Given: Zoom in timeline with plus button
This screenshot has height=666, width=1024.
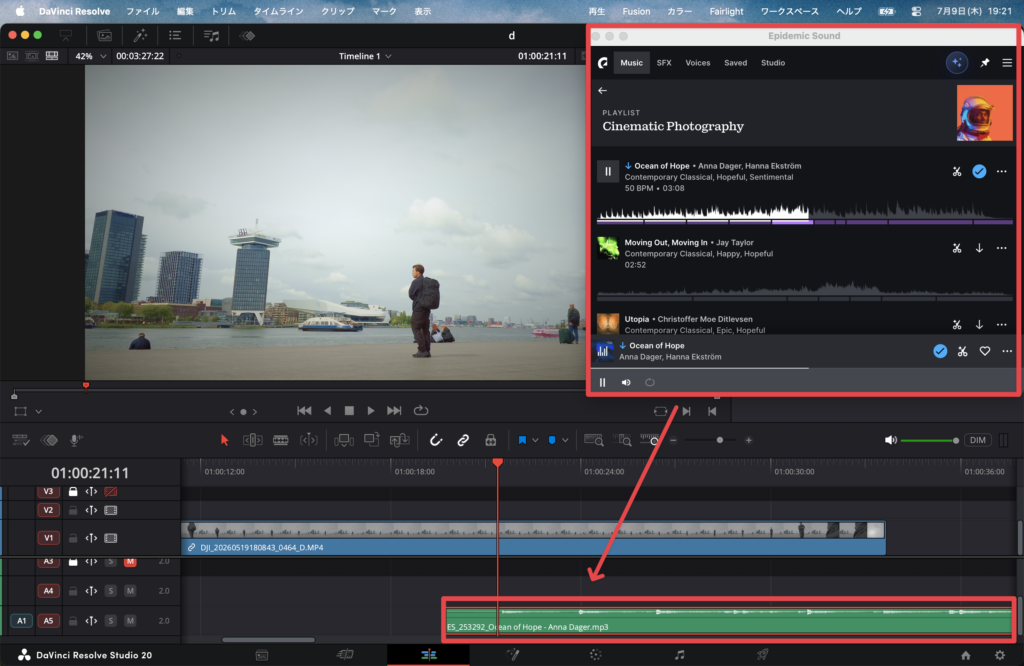Looking at the screenshot, I should (x=748, y=440).
